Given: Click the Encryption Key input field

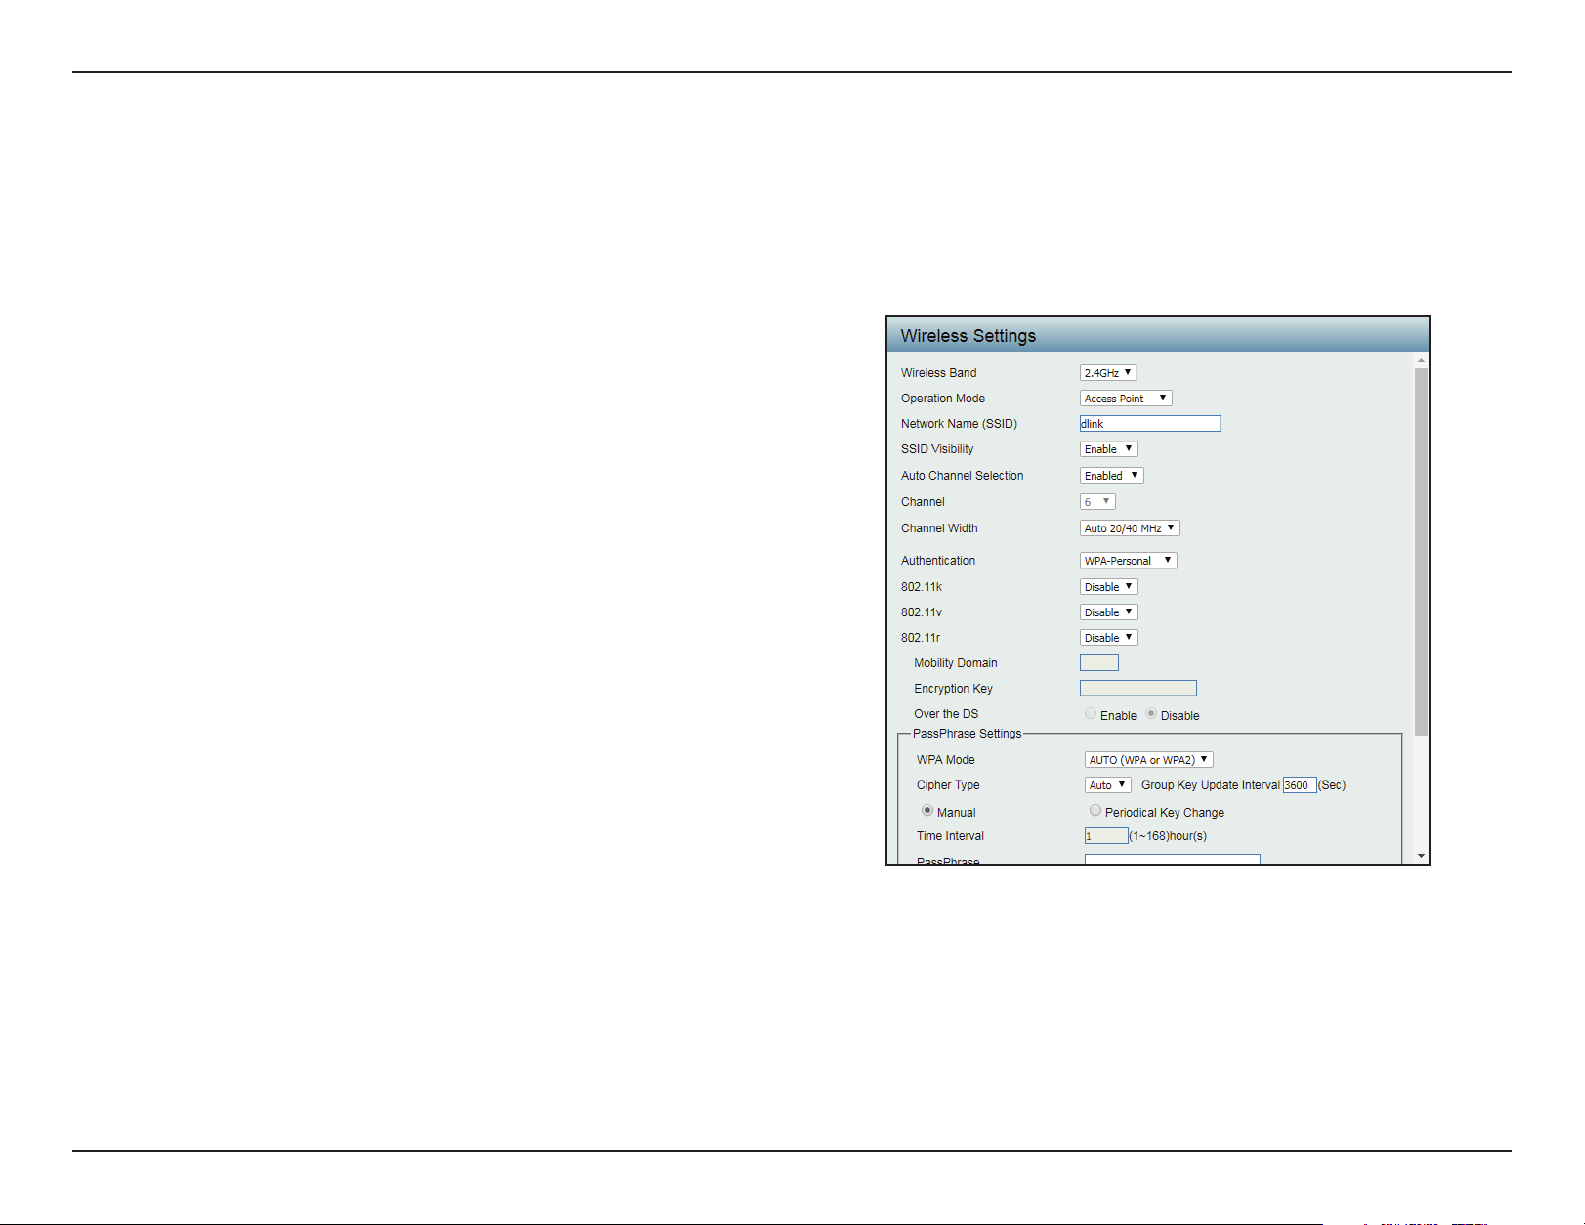Looking at the screenshot, I should pyautogui.click(x=1138, y=688).
